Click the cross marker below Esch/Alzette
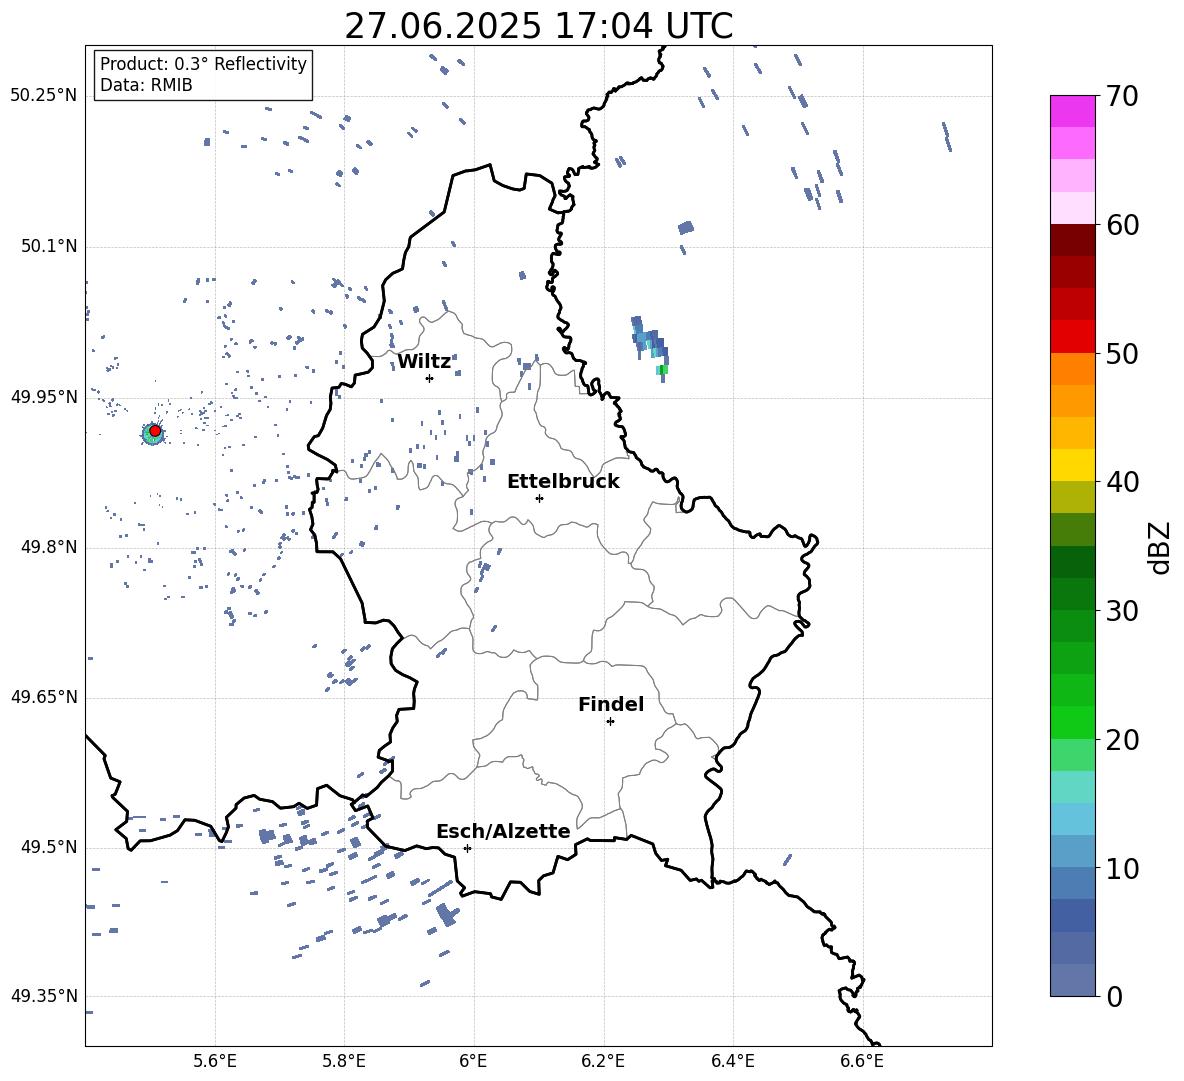This screenshot has width=1184, height=1081. [467, 848]
